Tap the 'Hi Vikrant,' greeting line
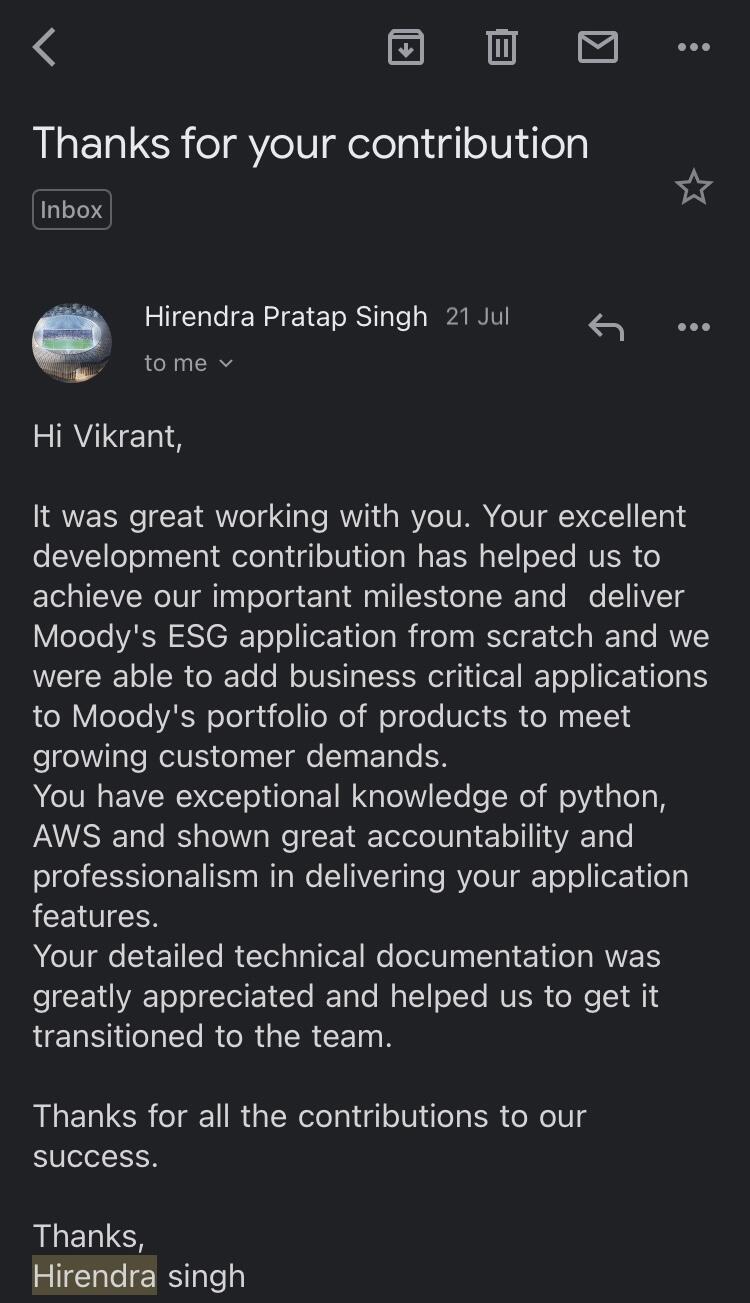The width and height of the screenshot is (750, 1303). [108, 436]
